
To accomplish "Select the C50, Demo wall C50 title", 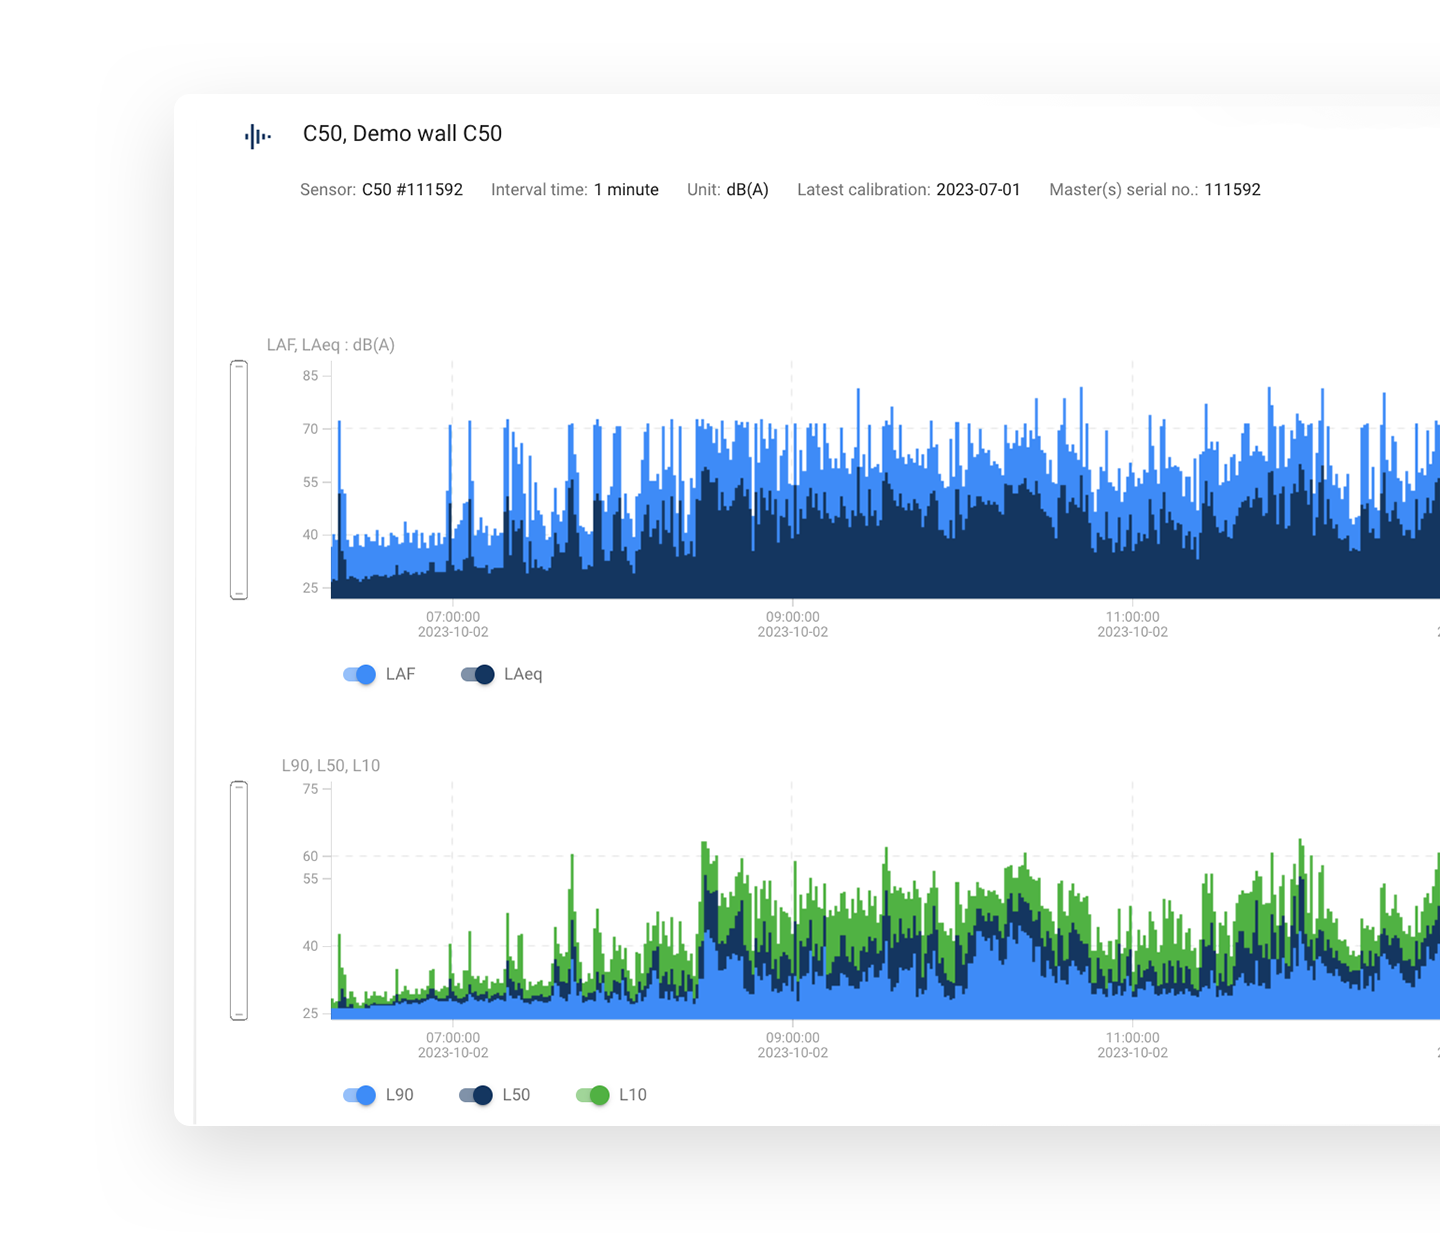I will pos(402,134).
